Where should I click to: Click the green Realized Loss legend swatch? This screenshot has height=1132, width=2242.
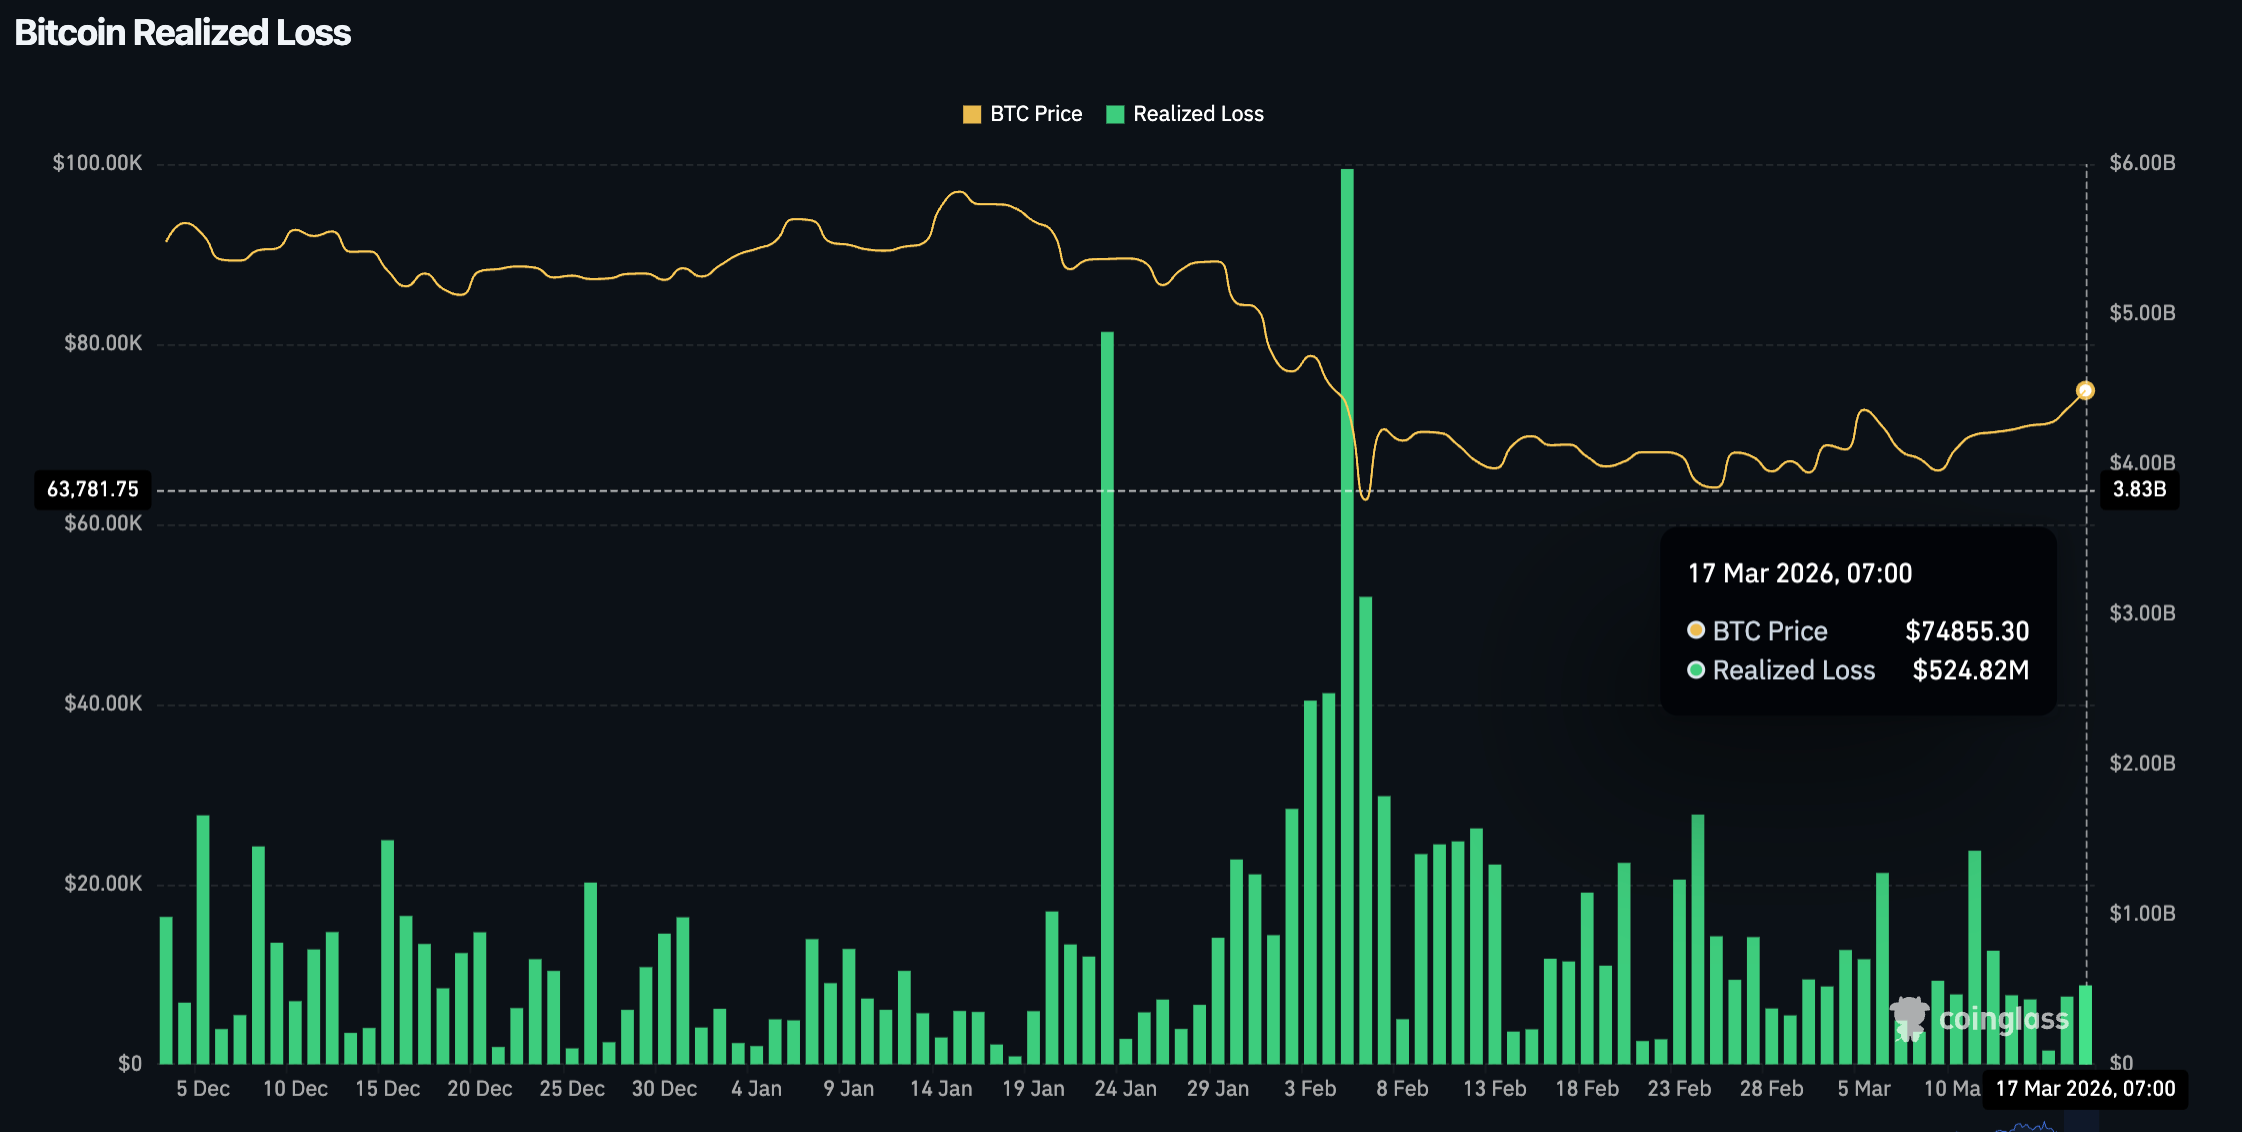coord(1115,114)
